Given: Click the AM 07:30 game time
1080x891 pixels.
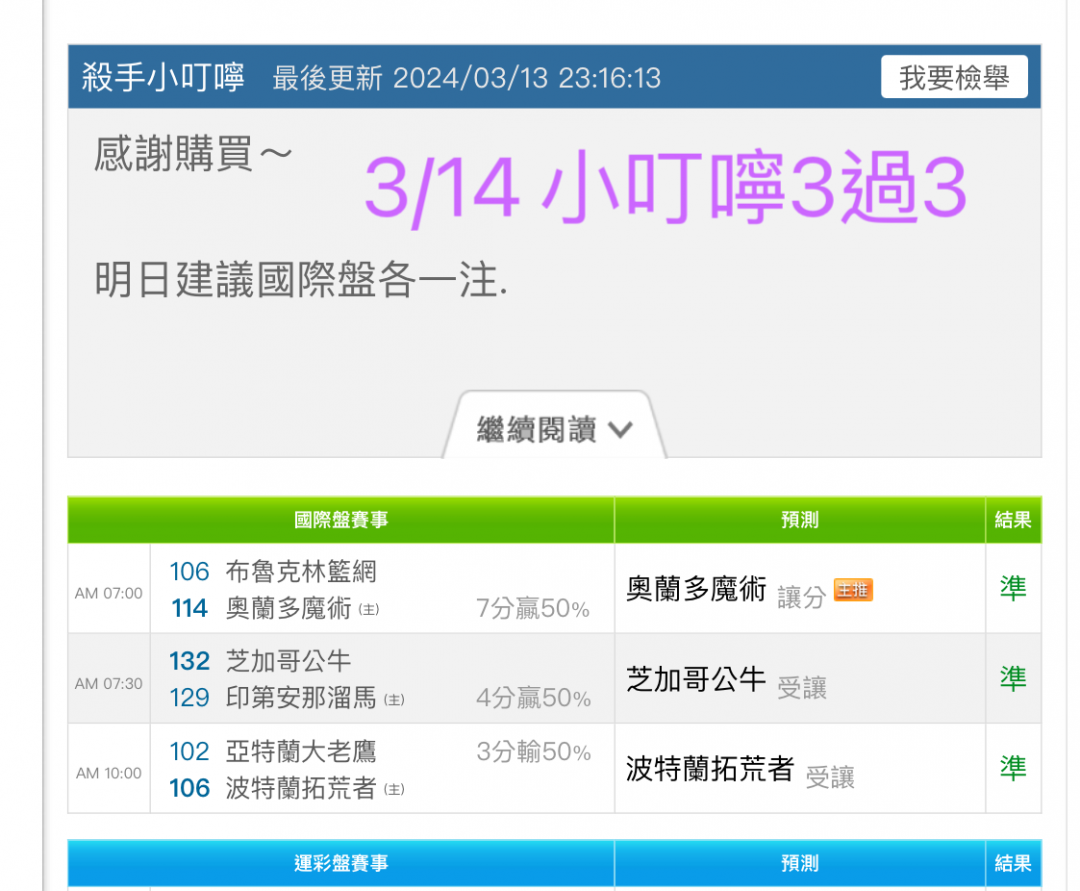Looking at the screenshot, I should click(109, 684).
